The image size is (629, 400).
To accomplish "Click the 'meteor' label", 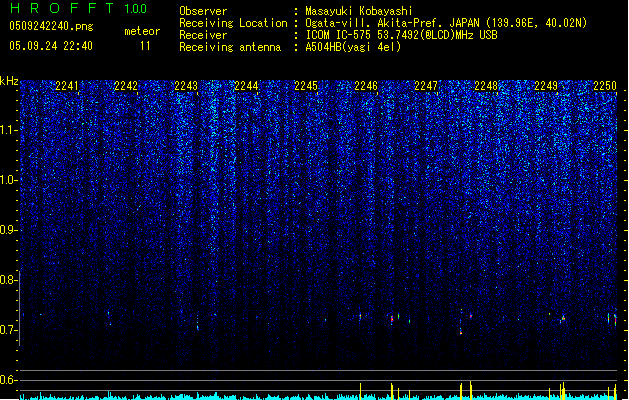I will click(142, 31).
